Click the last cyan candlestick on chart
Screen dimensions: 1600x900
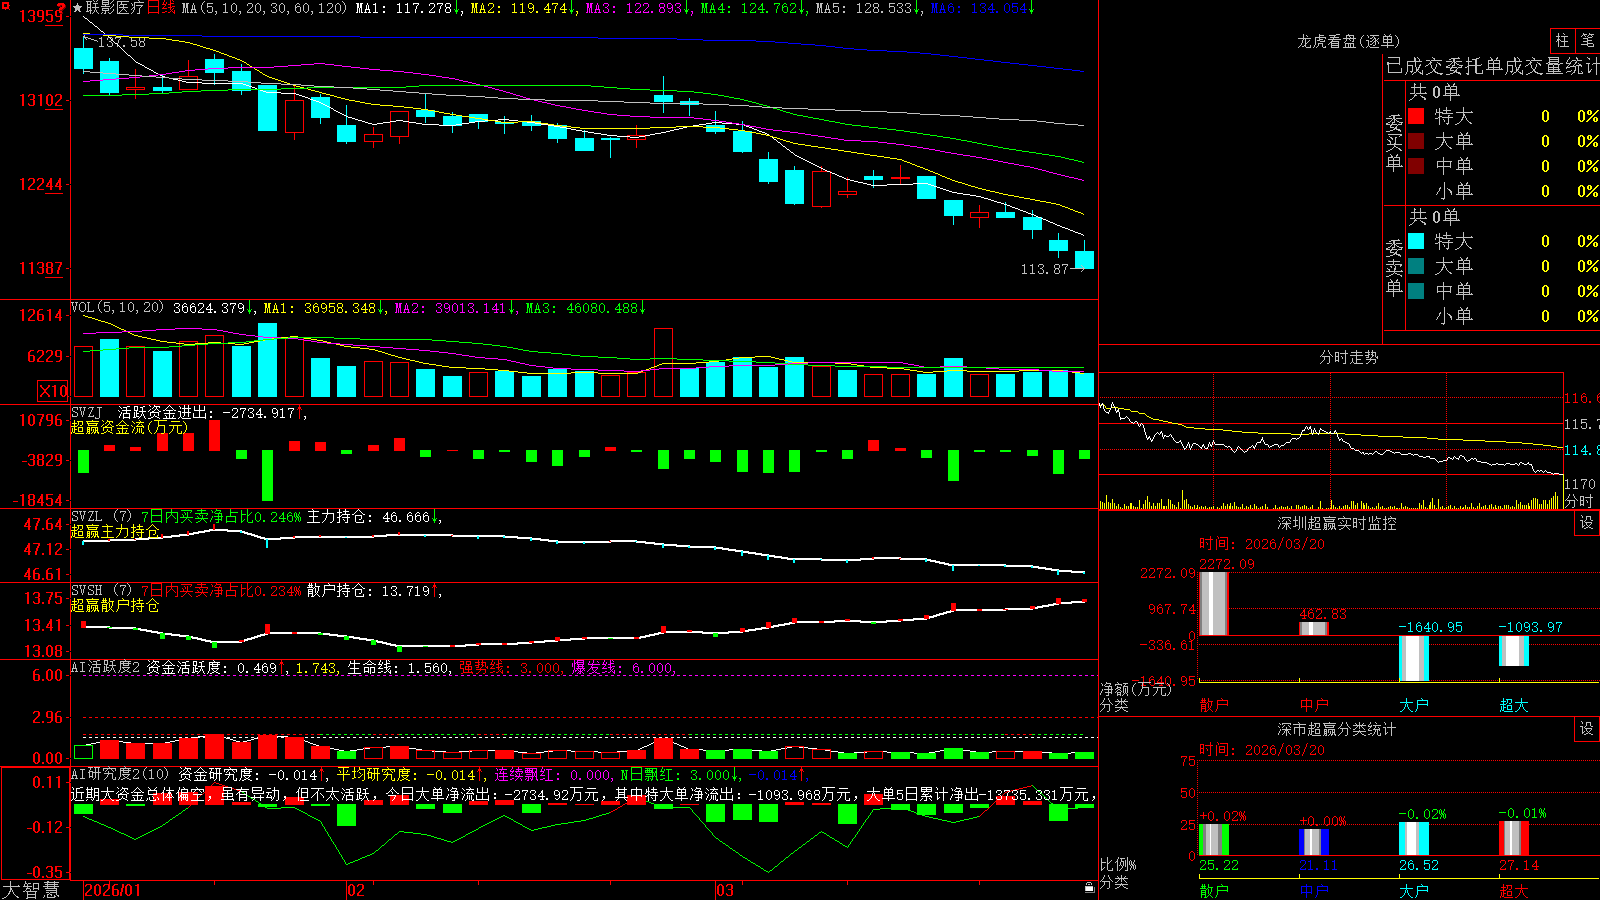[x=1084, y=260]
